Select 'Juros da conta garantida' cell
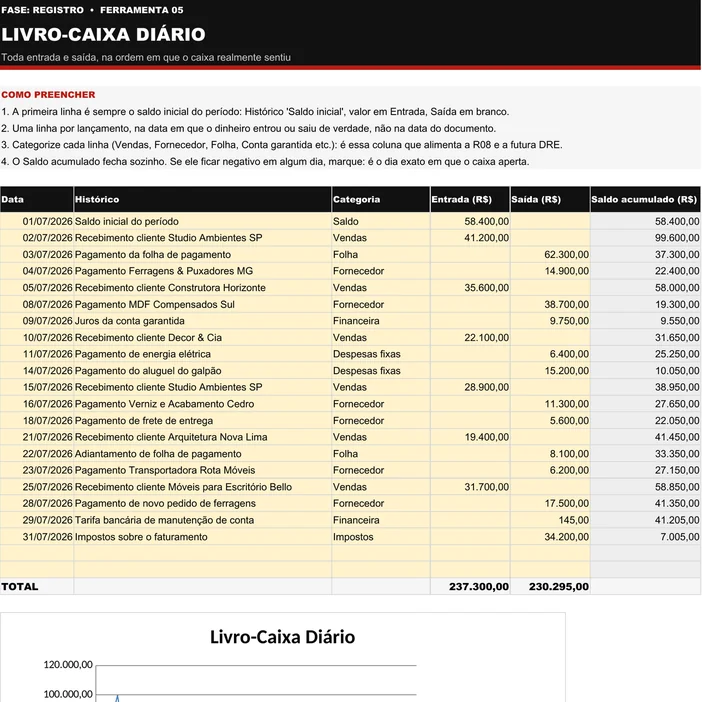The image size is (702, 702). click(202, 321)
